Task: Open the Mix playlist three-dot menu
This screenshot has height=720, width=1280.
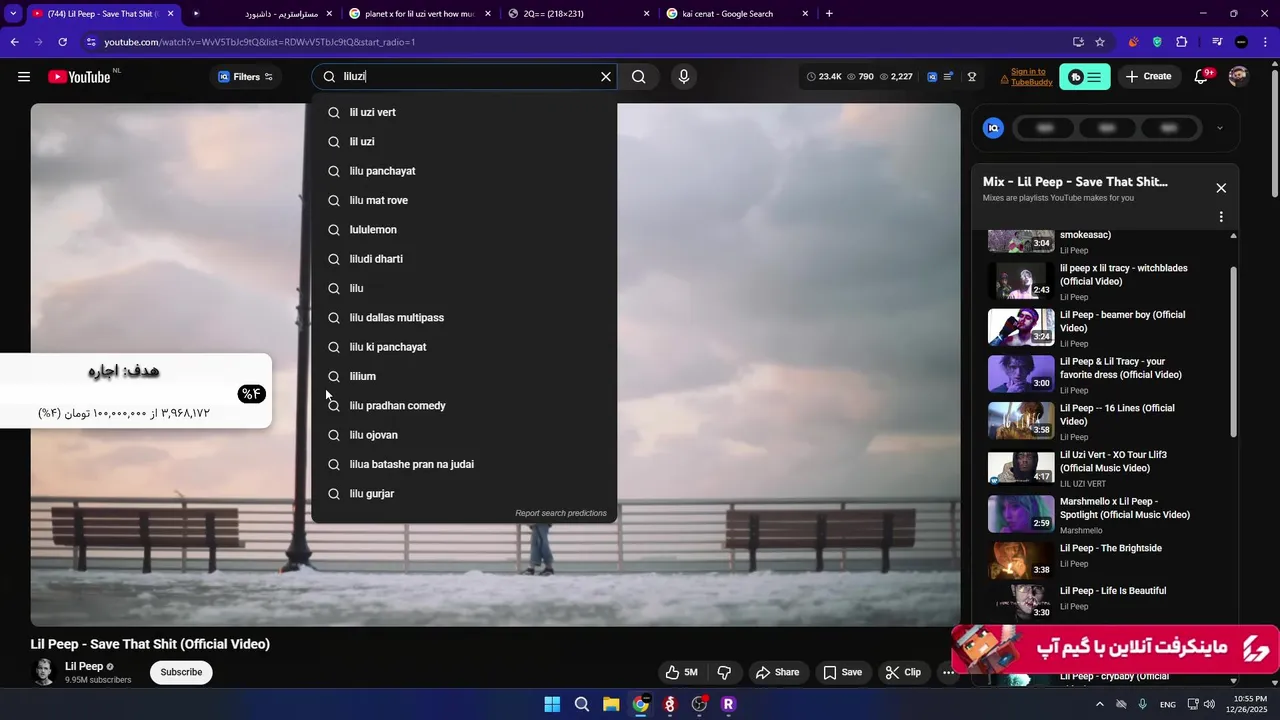Action: pos(1221,217)
